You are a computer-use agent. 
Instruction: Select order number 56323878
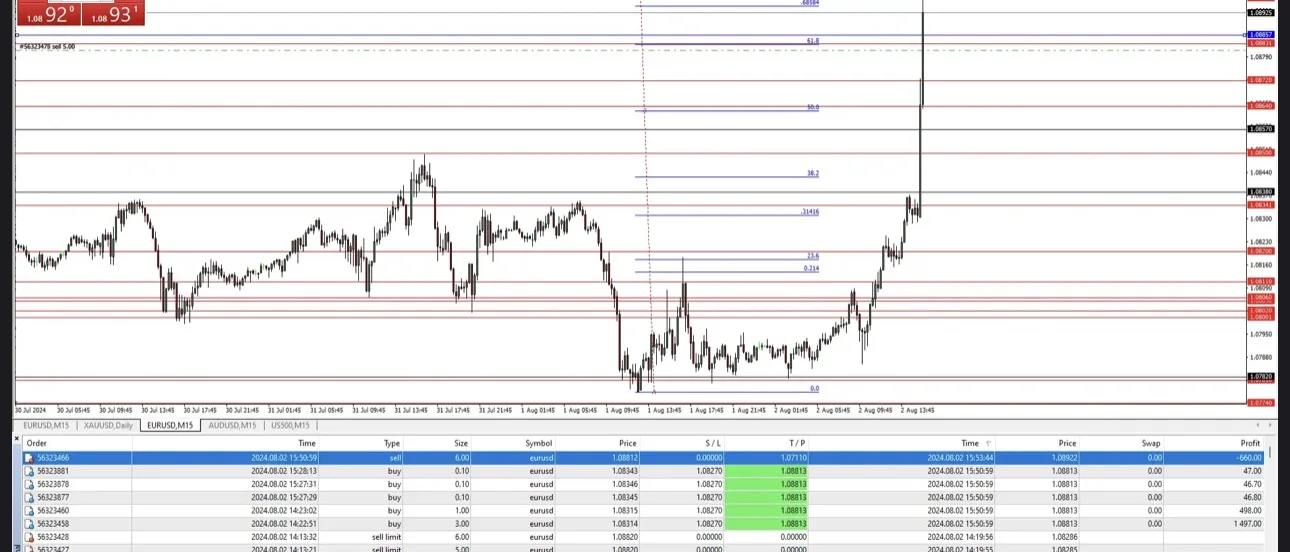click(53, 484)
